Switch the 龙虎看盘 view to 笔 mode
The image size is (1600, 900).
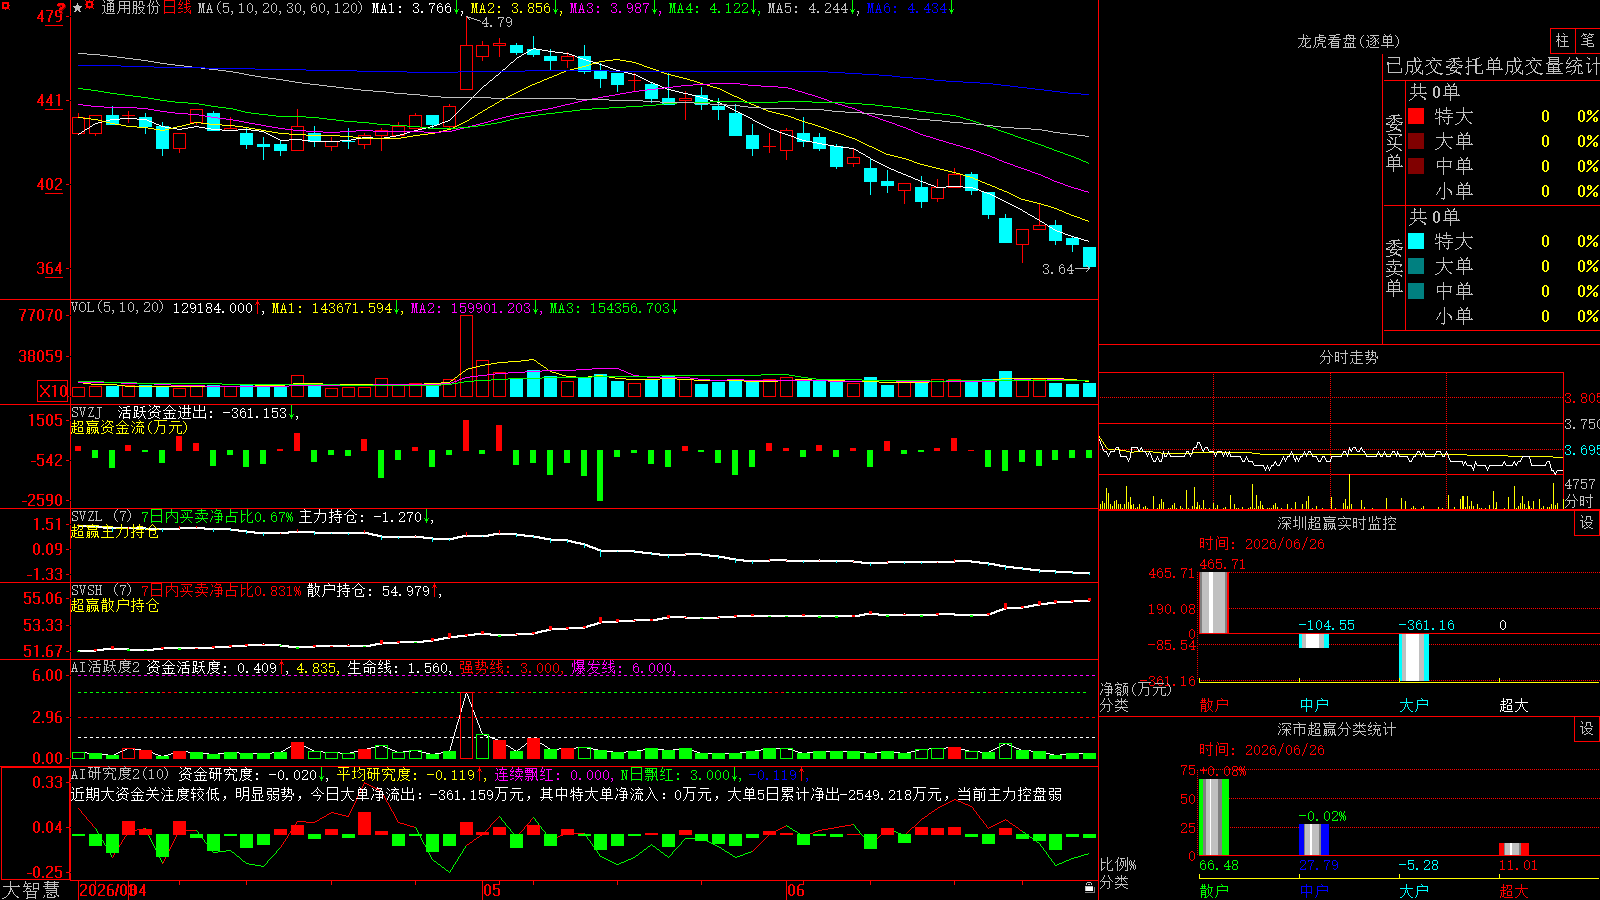[x=1587, y=40]
